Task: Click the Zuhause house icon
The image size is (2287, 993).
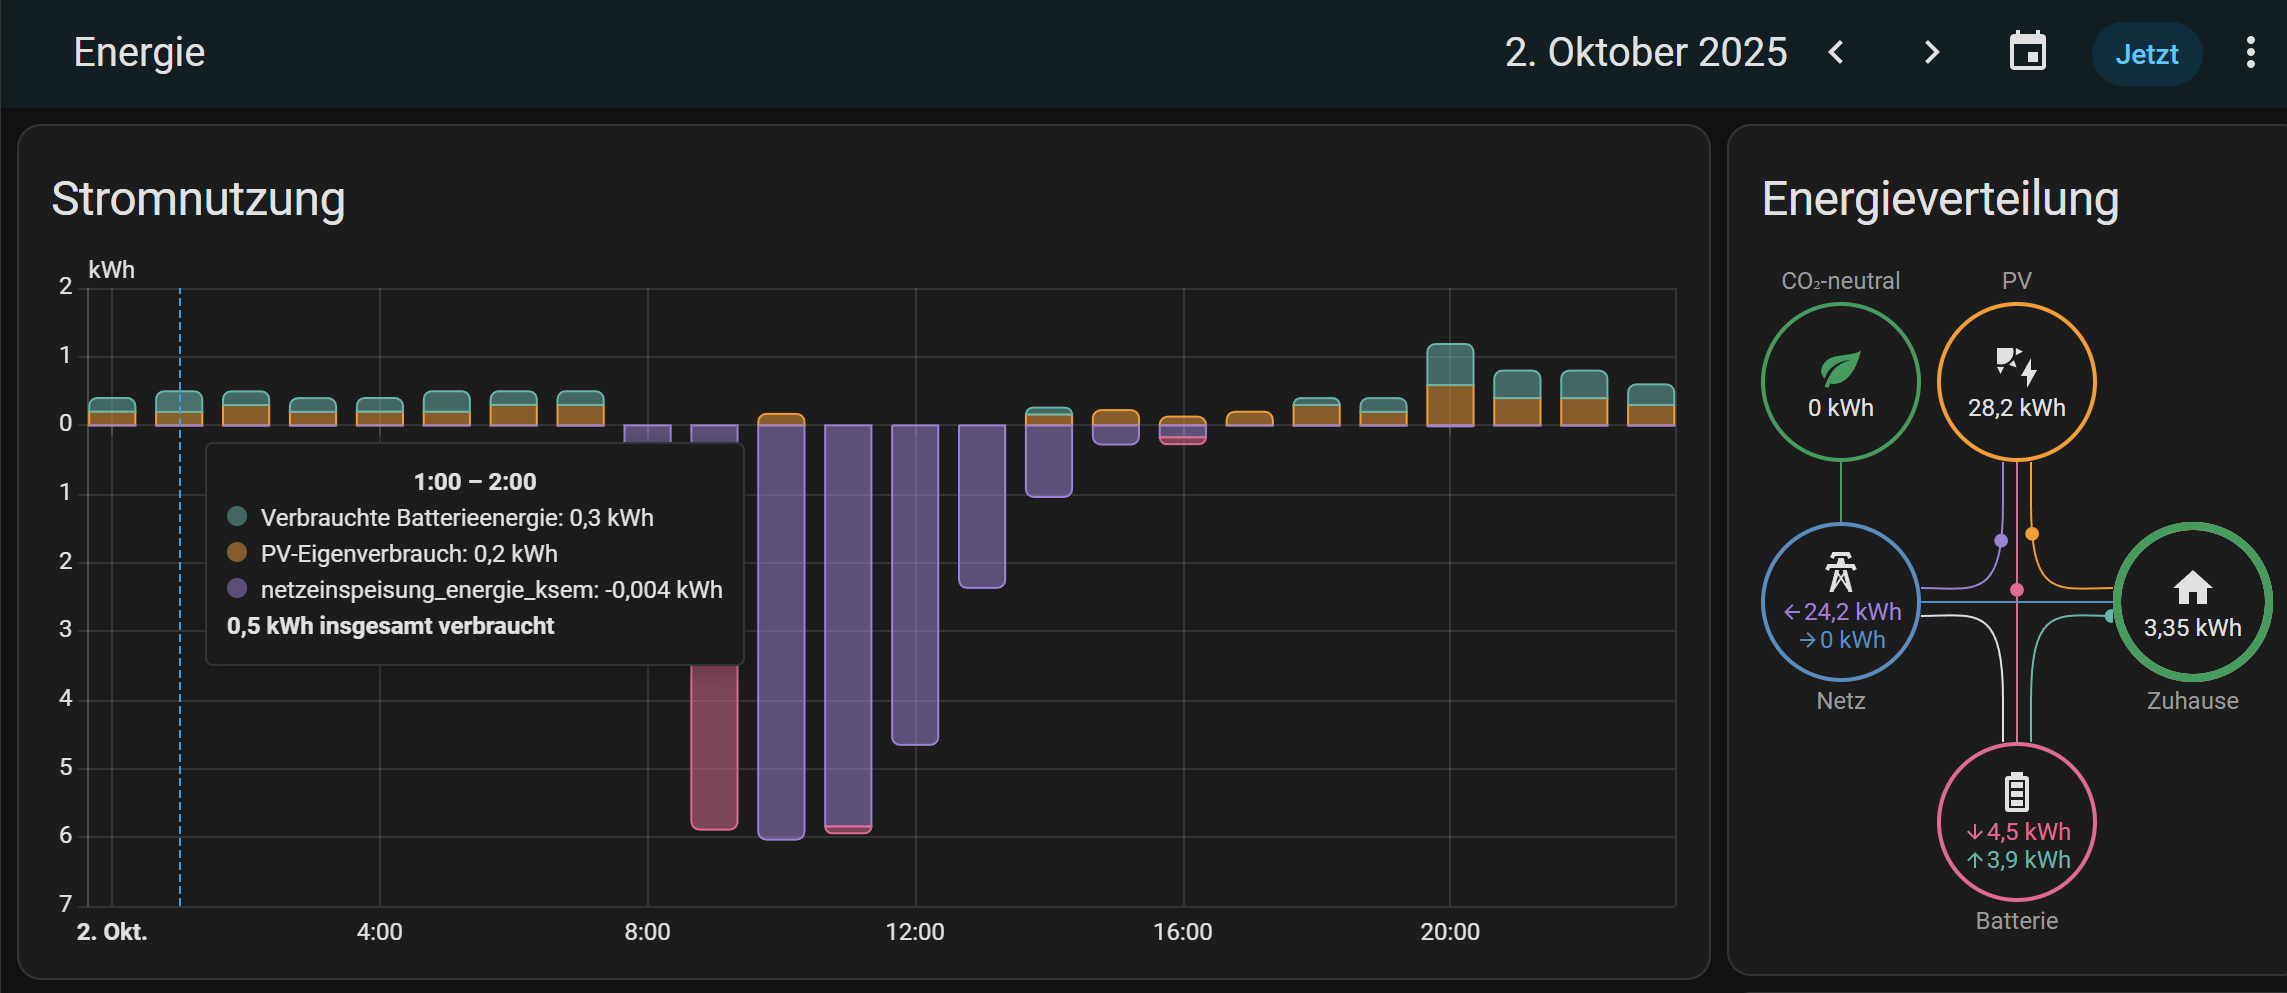Action: tap(2192, 588)
